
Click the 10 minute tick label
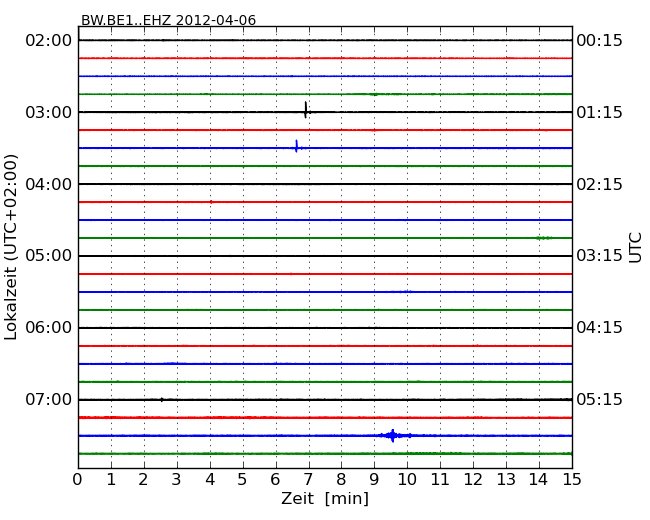click(407, 480)
